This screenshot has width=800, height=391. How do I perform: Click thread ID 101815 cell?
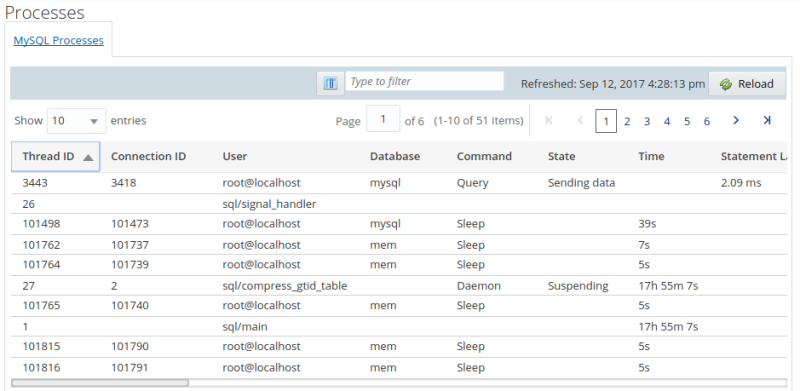pyautogui.click(x=41, y=346)
